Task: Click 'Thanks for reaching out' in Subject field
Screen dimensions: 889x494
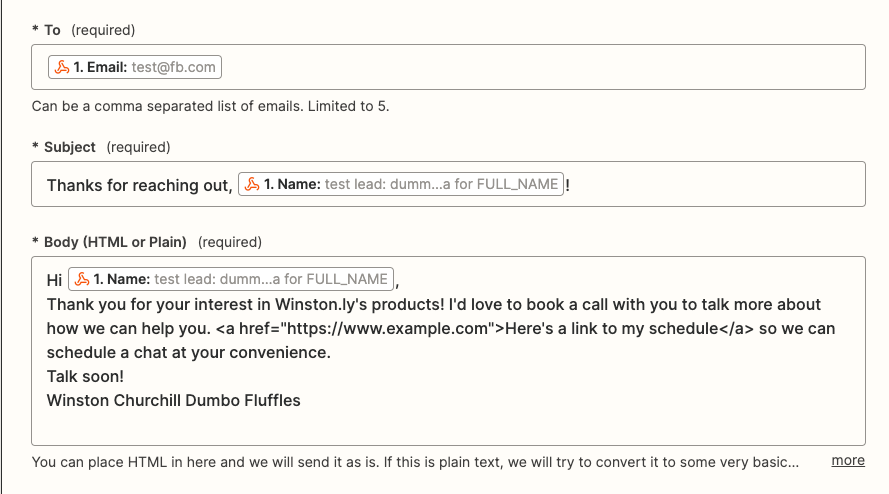Action: pyautogui.click(x=138, y=185)
